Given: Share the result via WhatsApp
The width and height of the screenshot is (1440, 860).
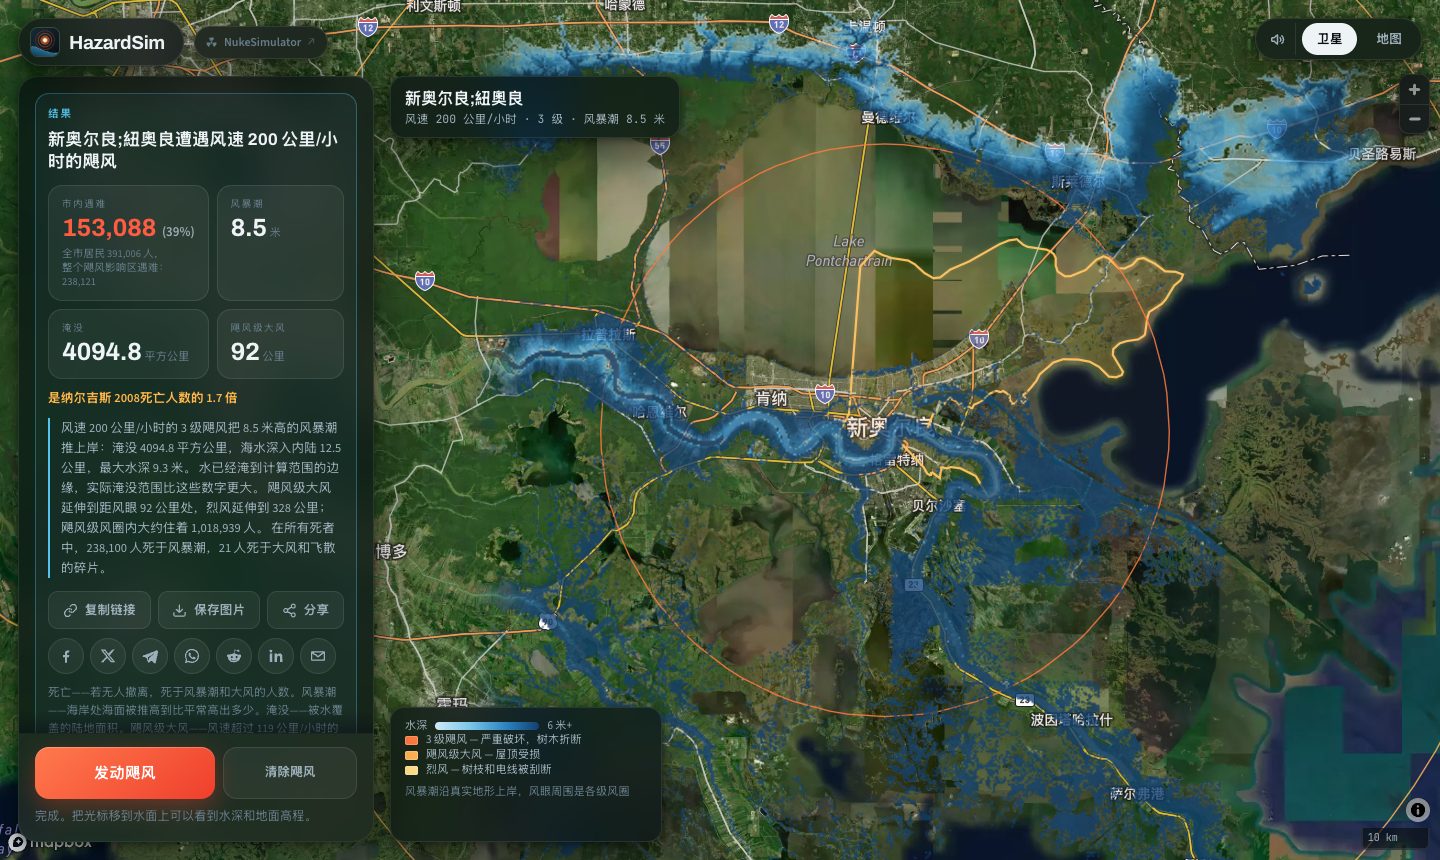Looking at the screenshot, I should [192, 656].
